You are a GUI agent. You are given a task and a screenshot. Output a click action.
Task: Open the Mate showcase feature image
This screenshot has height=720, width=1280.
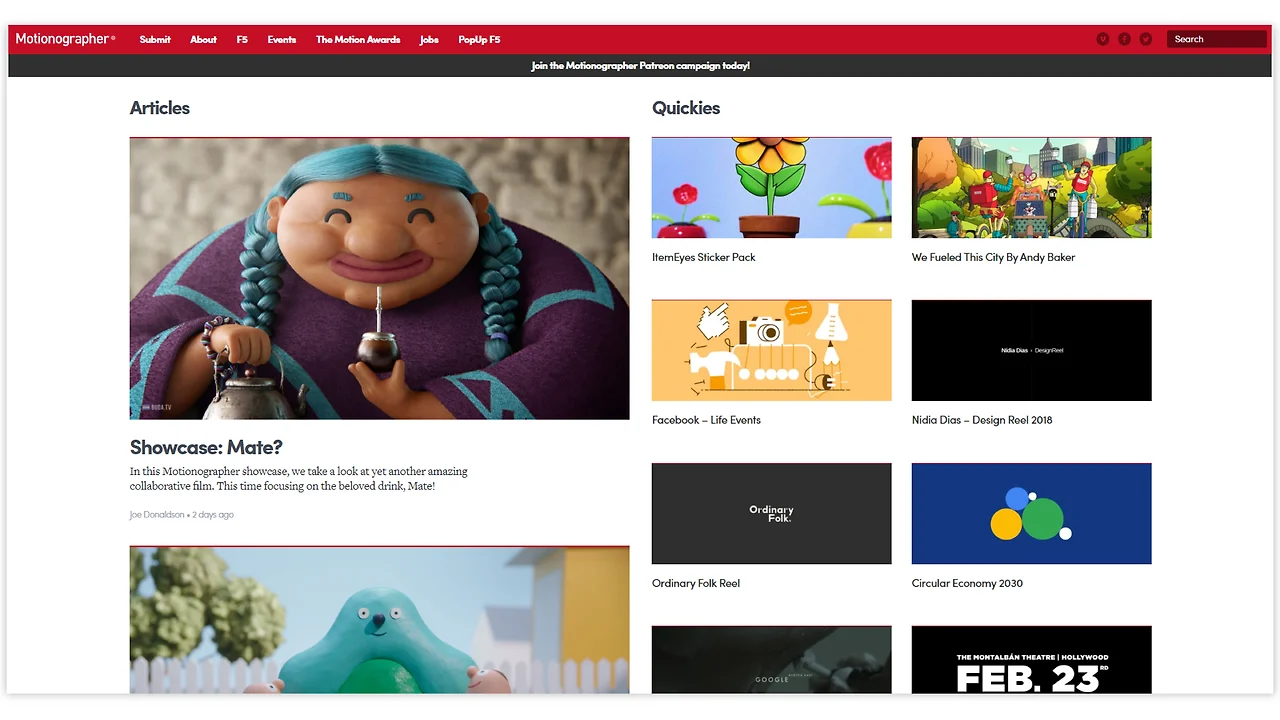point(380,278)
